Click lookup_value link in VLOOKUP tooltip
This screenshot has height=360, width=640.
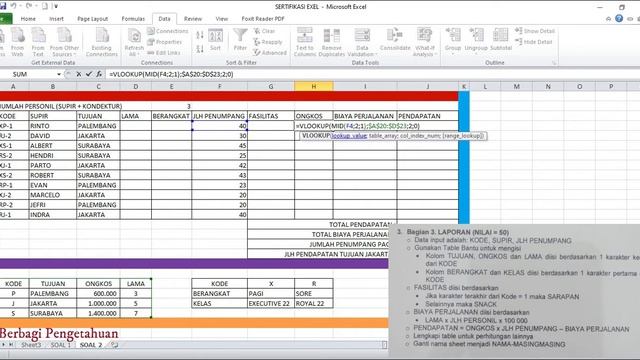349,136
